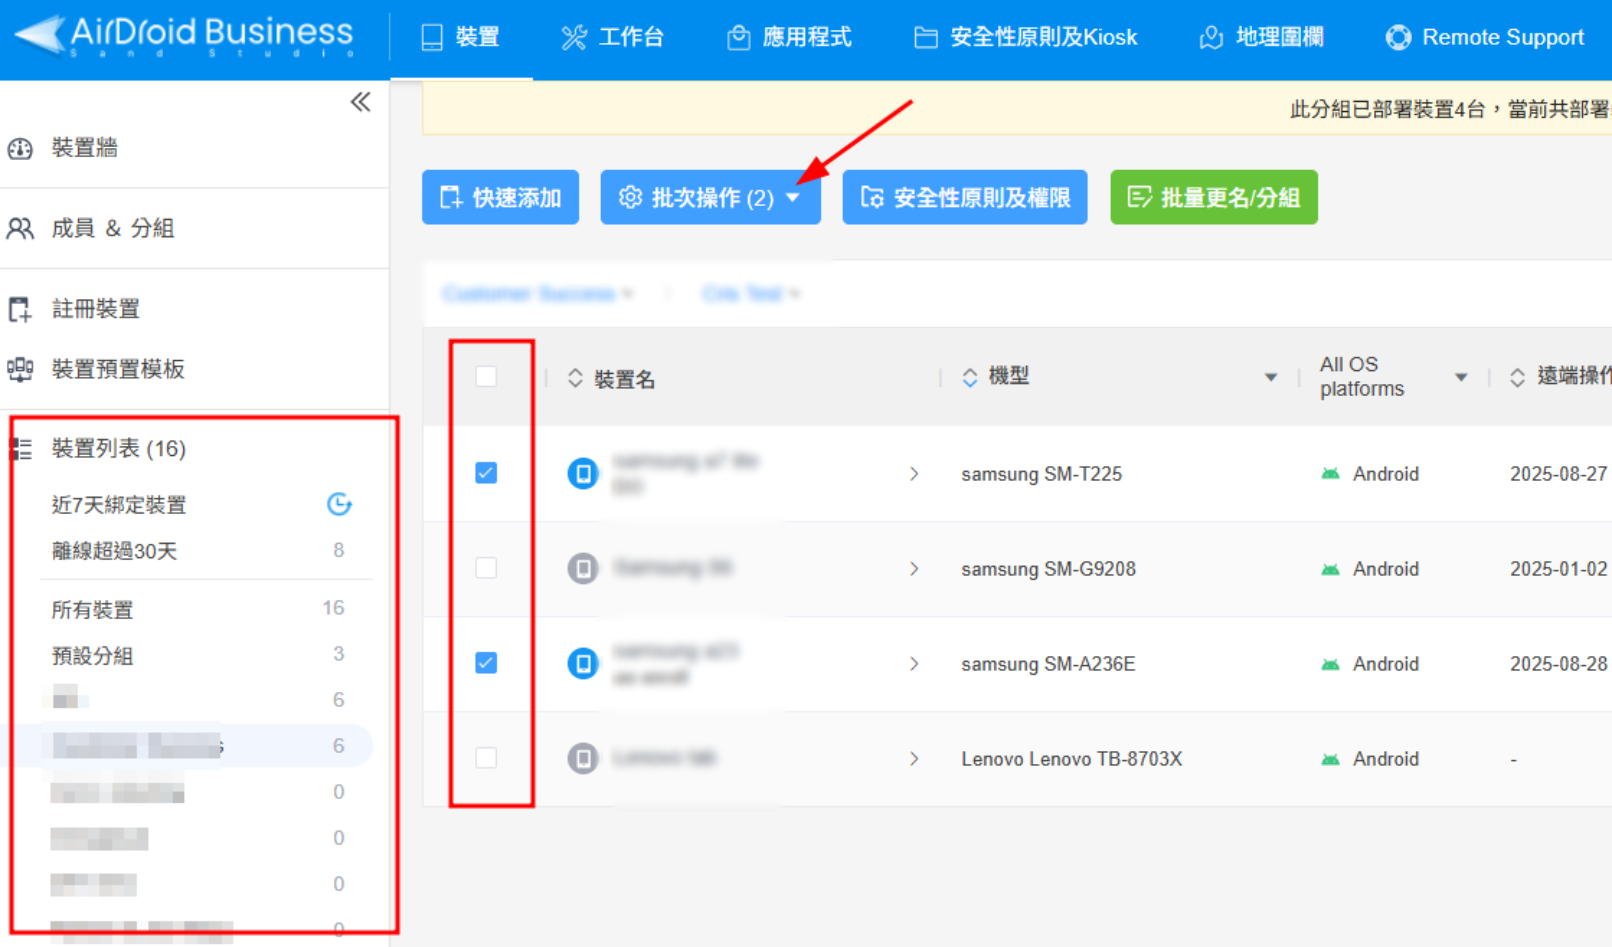Expand SM-G9208 device row chevron
Screen dimensions: 1612x947
914,569
